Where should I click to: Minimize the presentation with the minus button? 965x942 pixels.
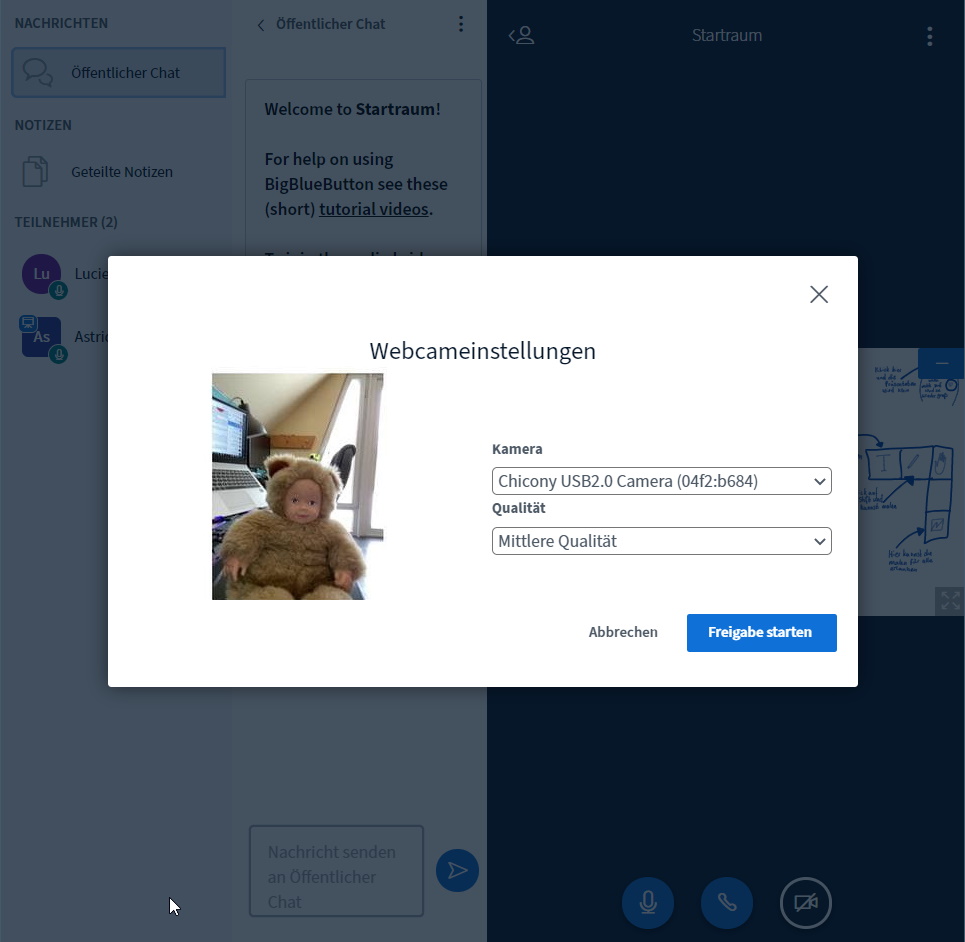941,363
